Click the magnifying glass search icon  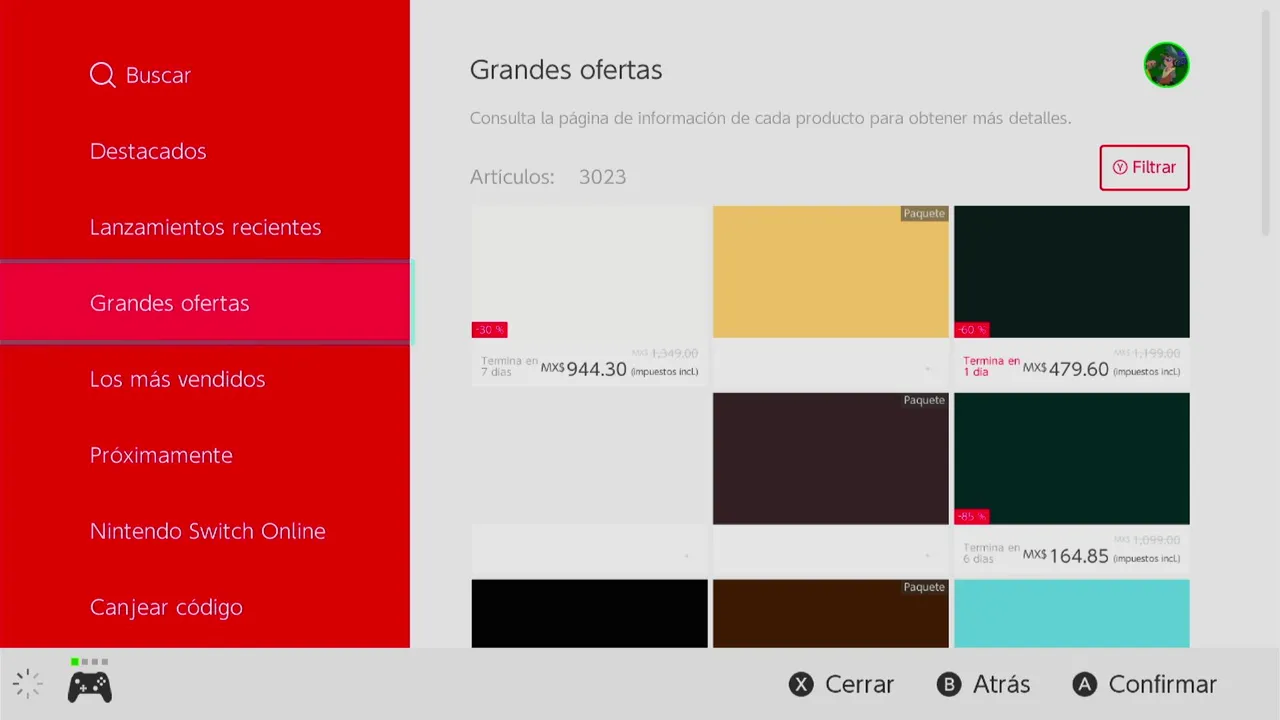click(102, 75)
